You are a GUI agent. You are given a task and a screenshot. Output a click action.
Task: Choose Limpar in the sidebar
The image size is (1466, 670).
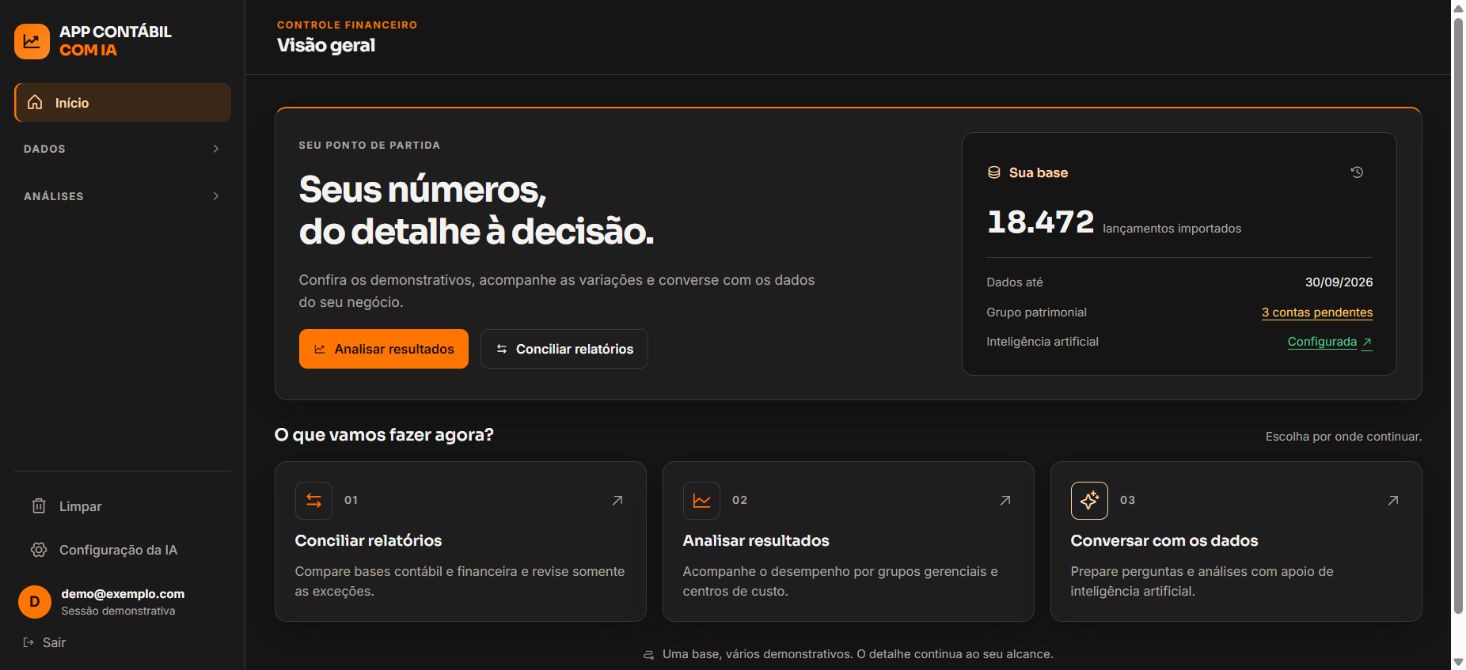[122, 506]
